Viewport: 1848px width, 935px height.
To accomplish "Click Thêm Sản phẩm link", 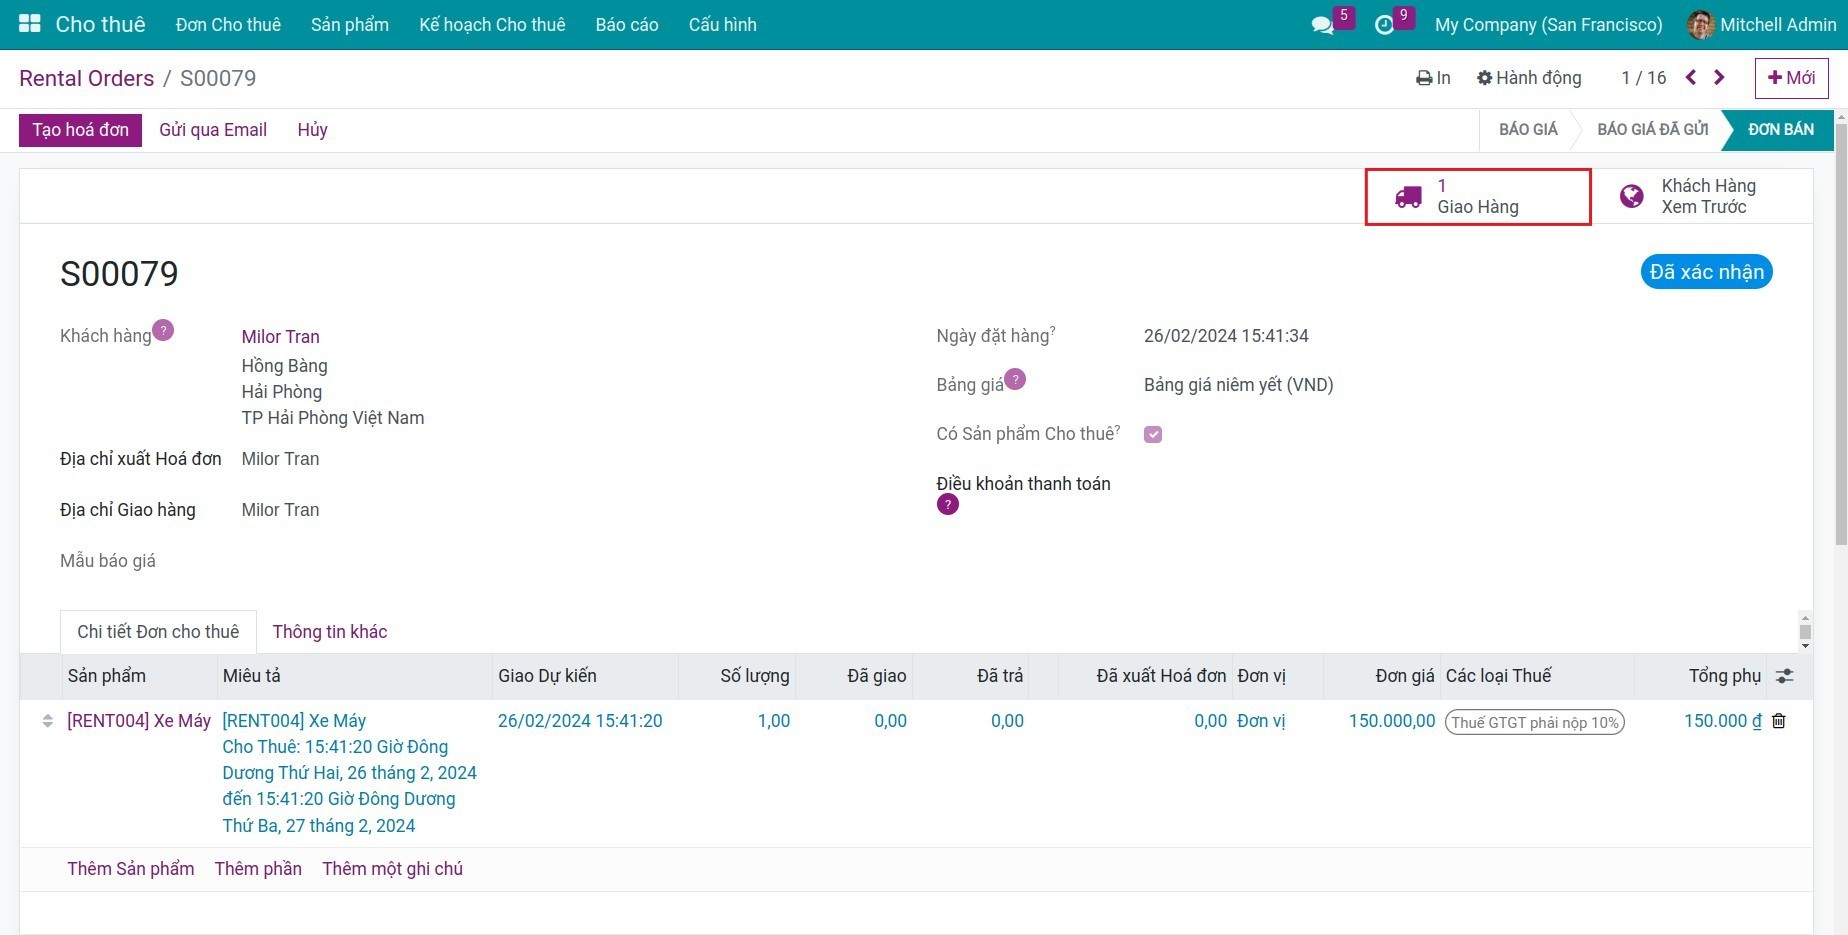I will 130,869.
